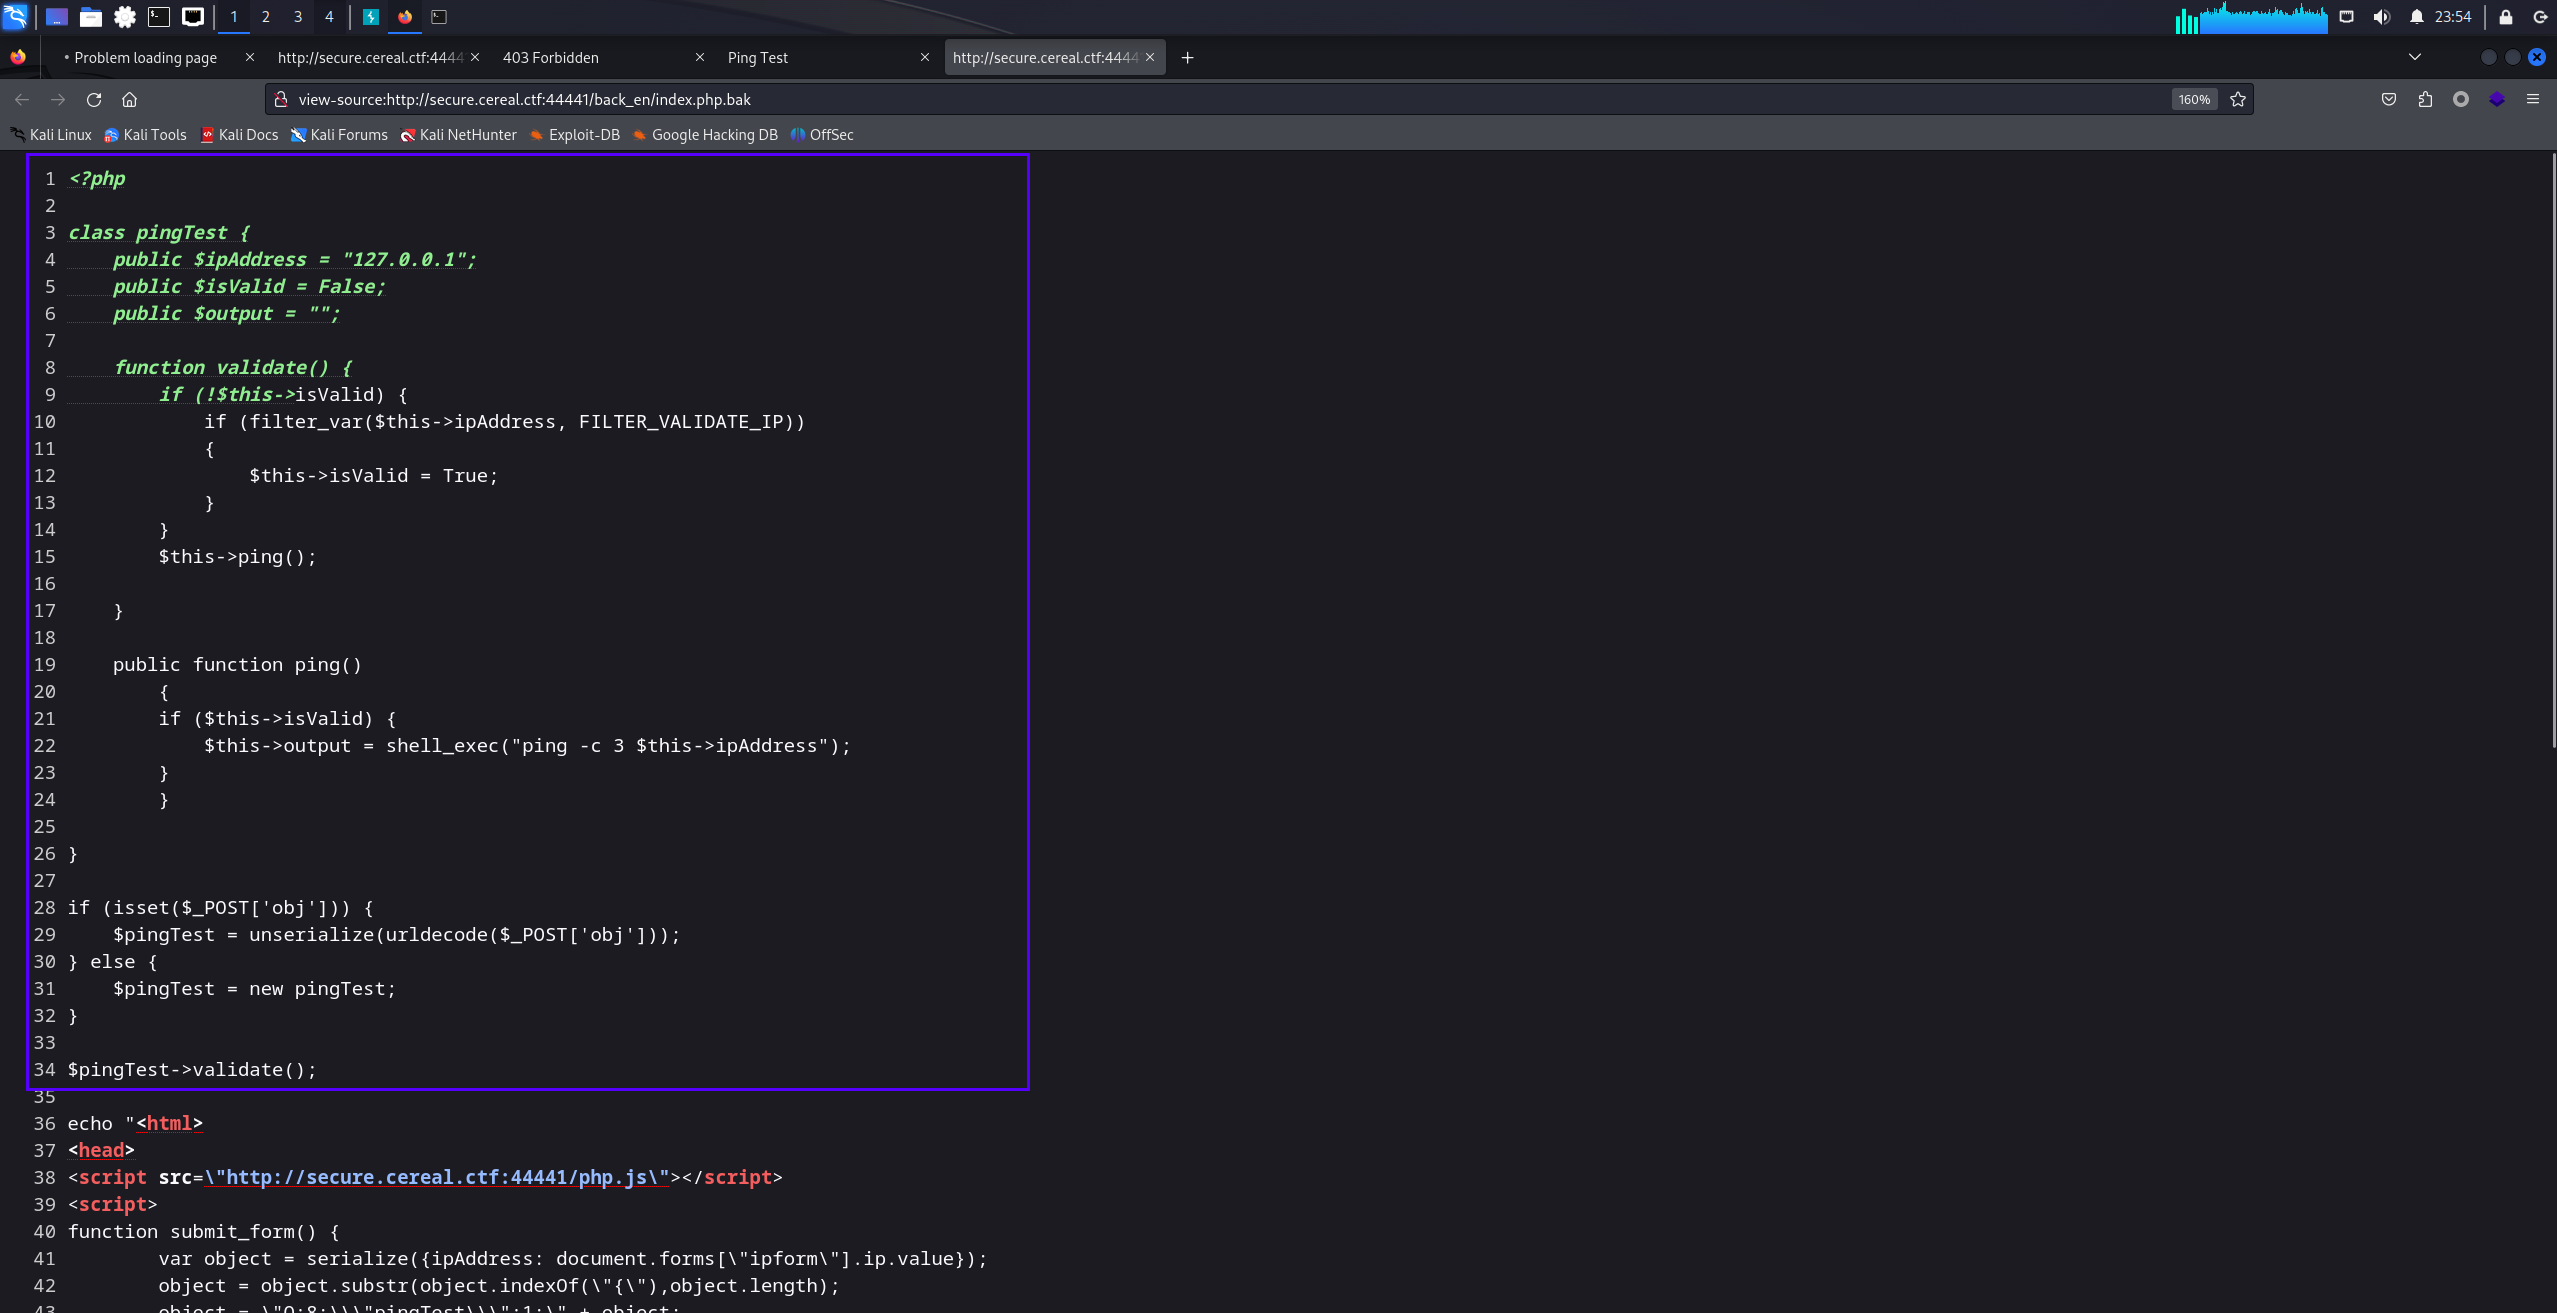This screenshot has height=1313, width=2557.
Task: Switch to workspace 1
Action: 234,17
